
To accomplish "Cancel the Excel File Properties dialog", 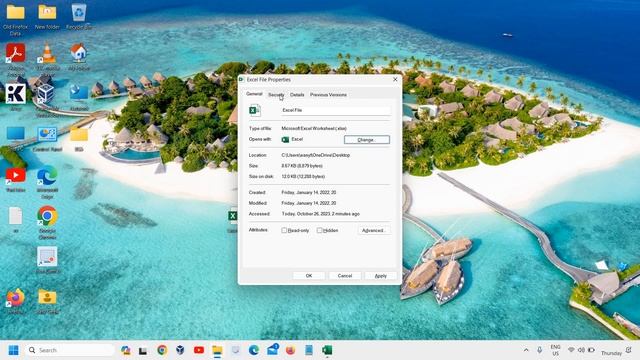I will click(344, 276).
